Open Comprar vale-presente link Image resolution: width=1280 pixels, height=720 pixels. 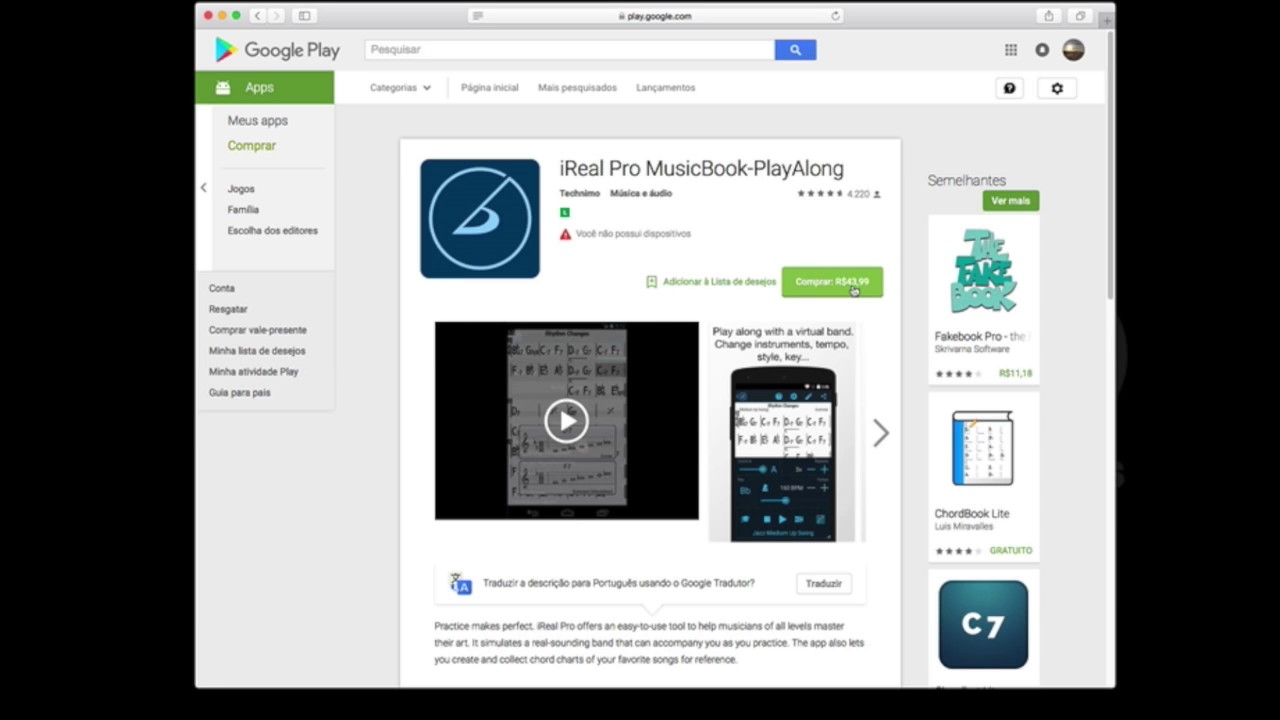pos(257,331)
